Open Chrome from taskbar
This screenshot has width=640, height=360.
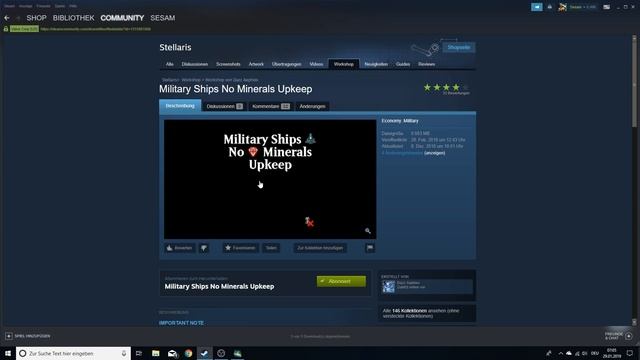tap(188, 353)
